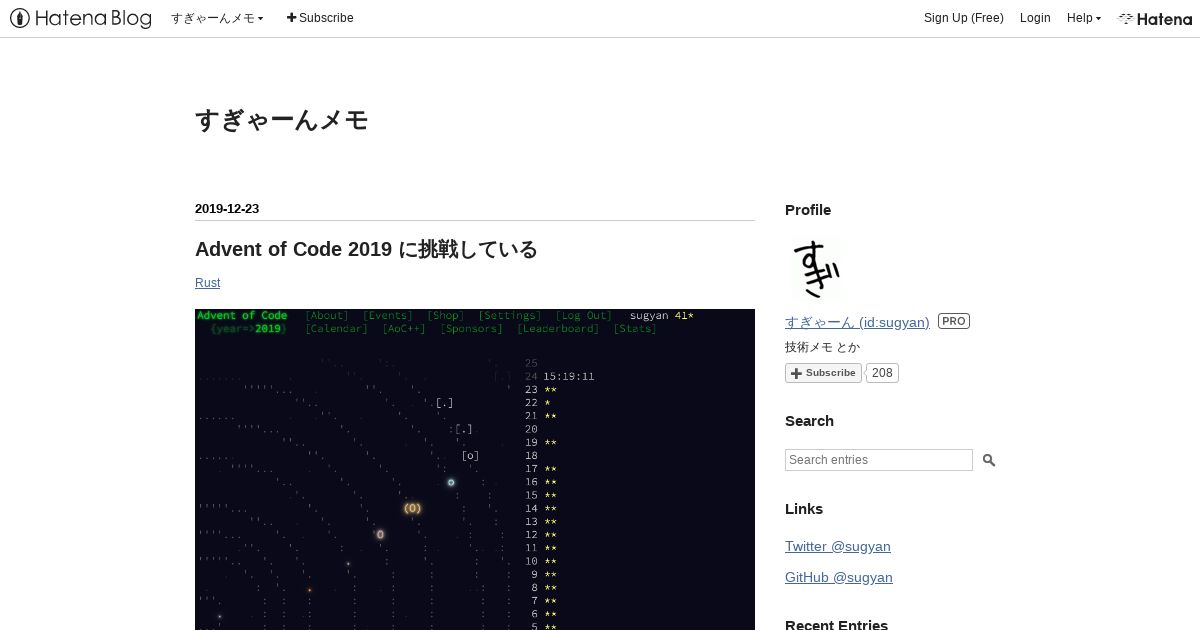Viewport: 1200px width, 630px height.
Task: Click Sign Up (Free)
Action: [963, 18]
